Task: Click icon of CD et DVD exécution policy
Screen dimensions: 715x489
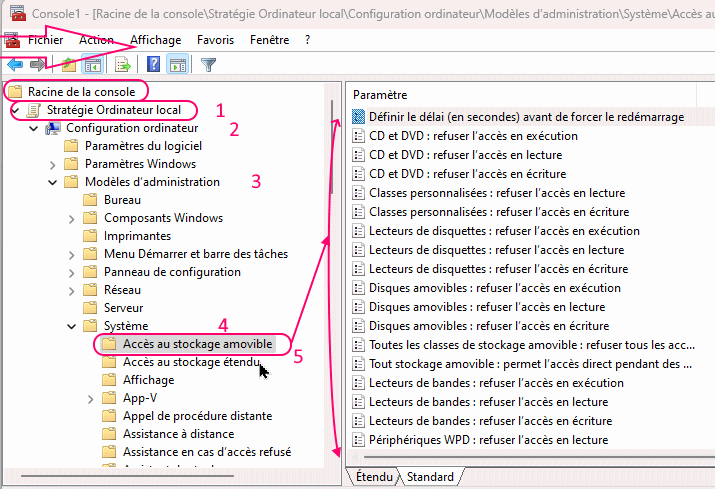Action: (358, 136)
